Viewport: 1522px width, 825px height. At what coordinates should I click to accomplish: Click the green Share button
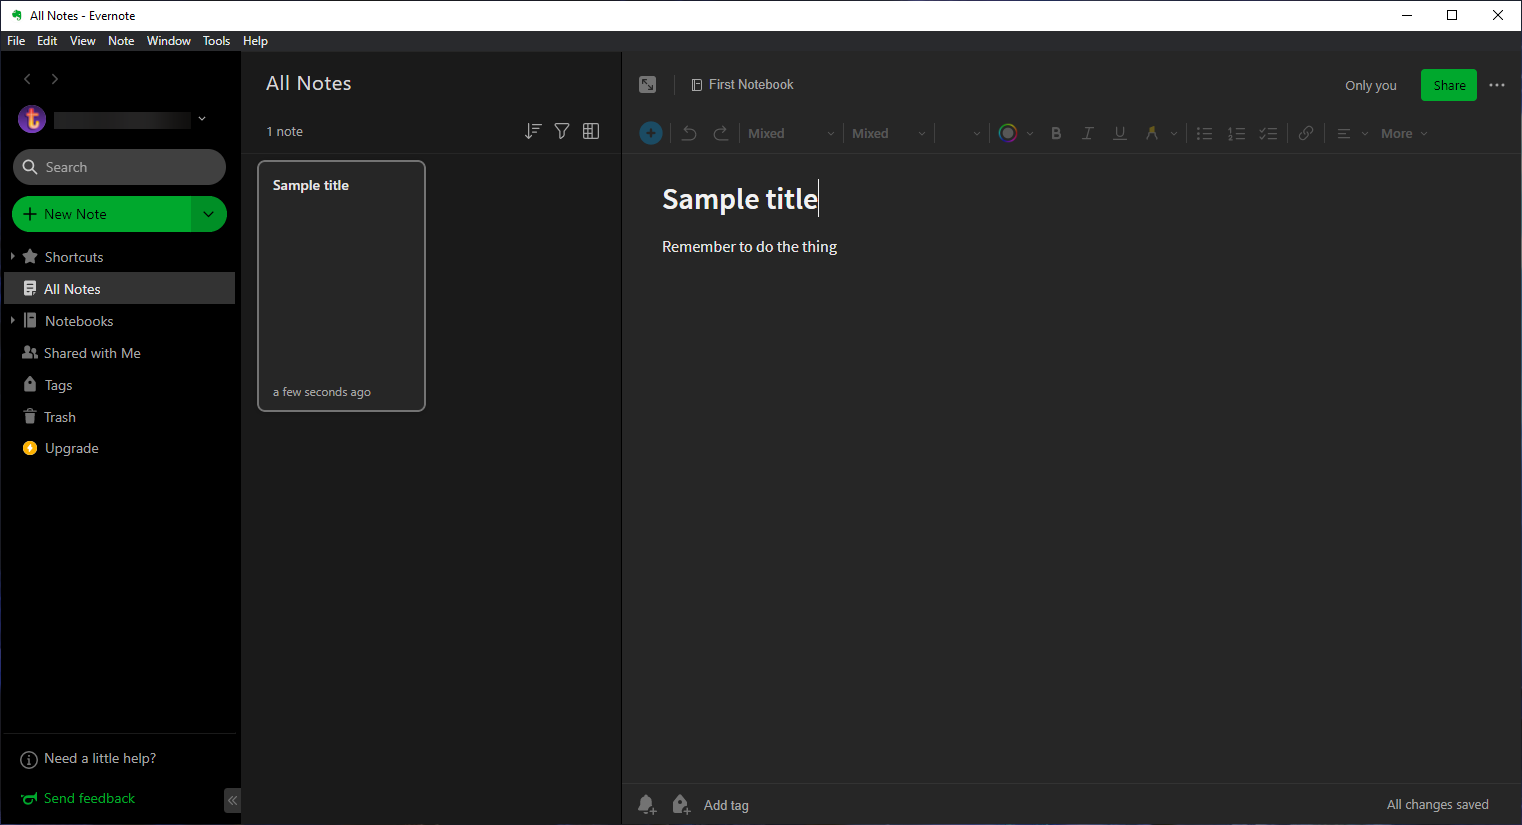click(x=1448, y=85)
